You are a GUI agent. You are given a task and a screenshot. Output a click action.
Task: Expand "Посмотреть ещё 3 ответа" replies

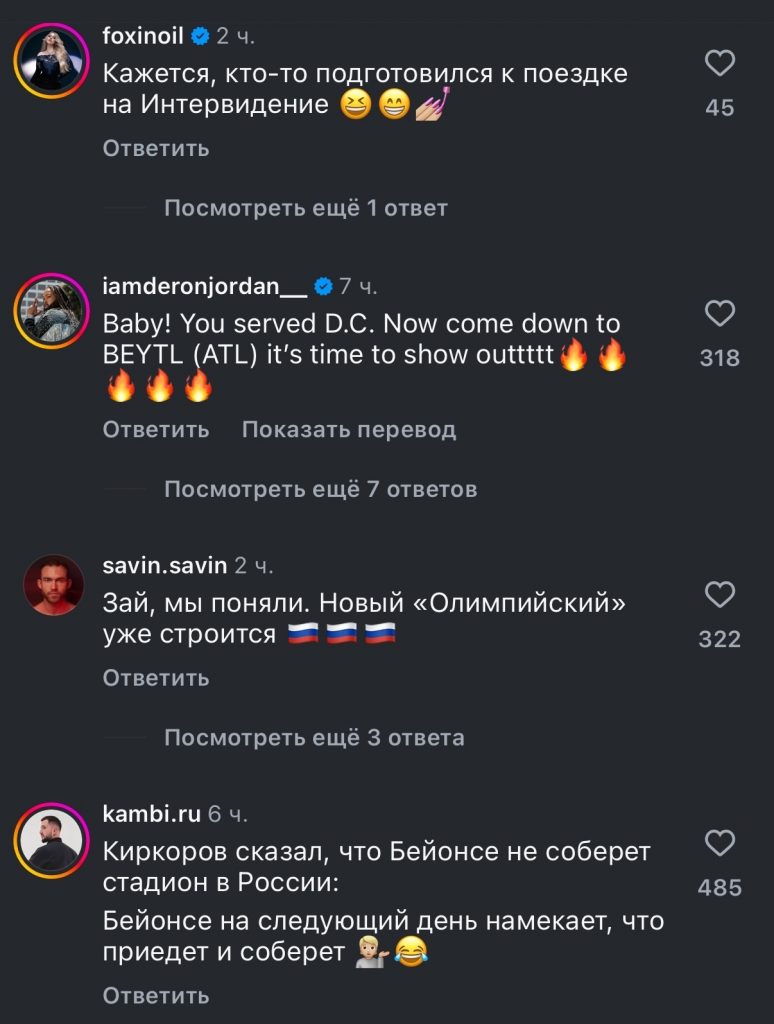click(314, 738)
